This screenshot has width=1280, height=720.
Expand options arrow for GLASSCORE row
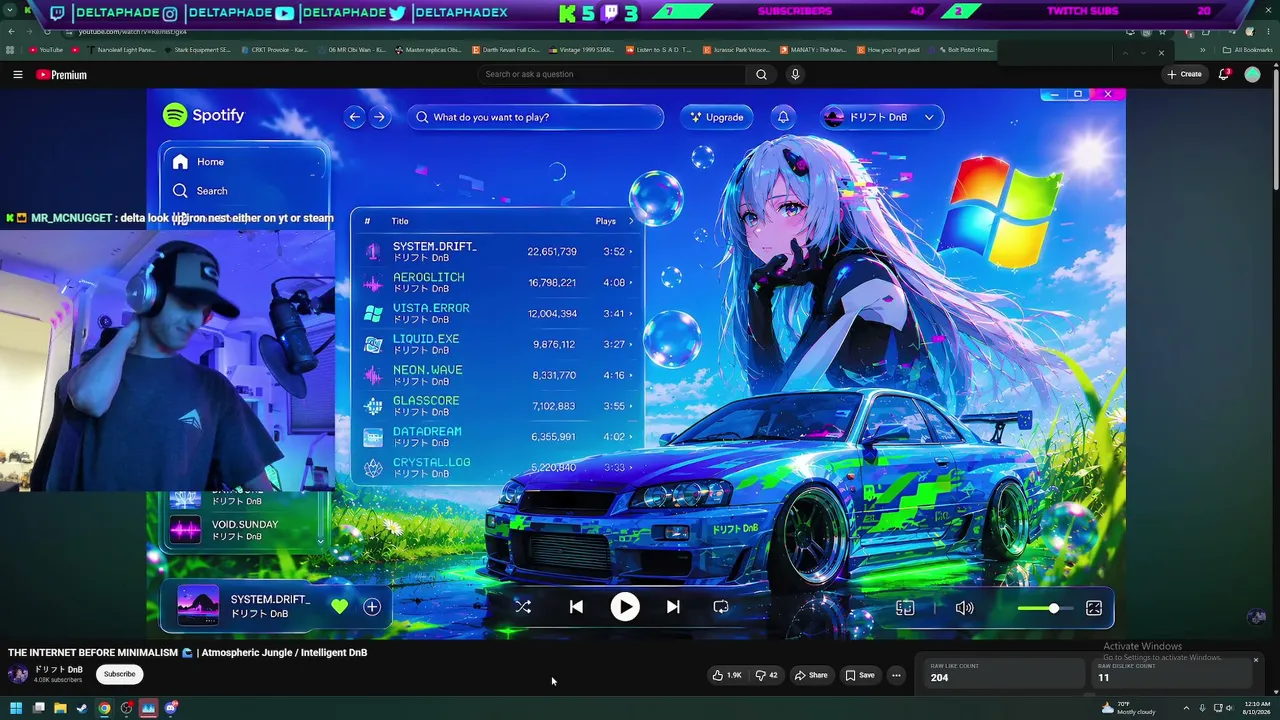pos(630,407)
